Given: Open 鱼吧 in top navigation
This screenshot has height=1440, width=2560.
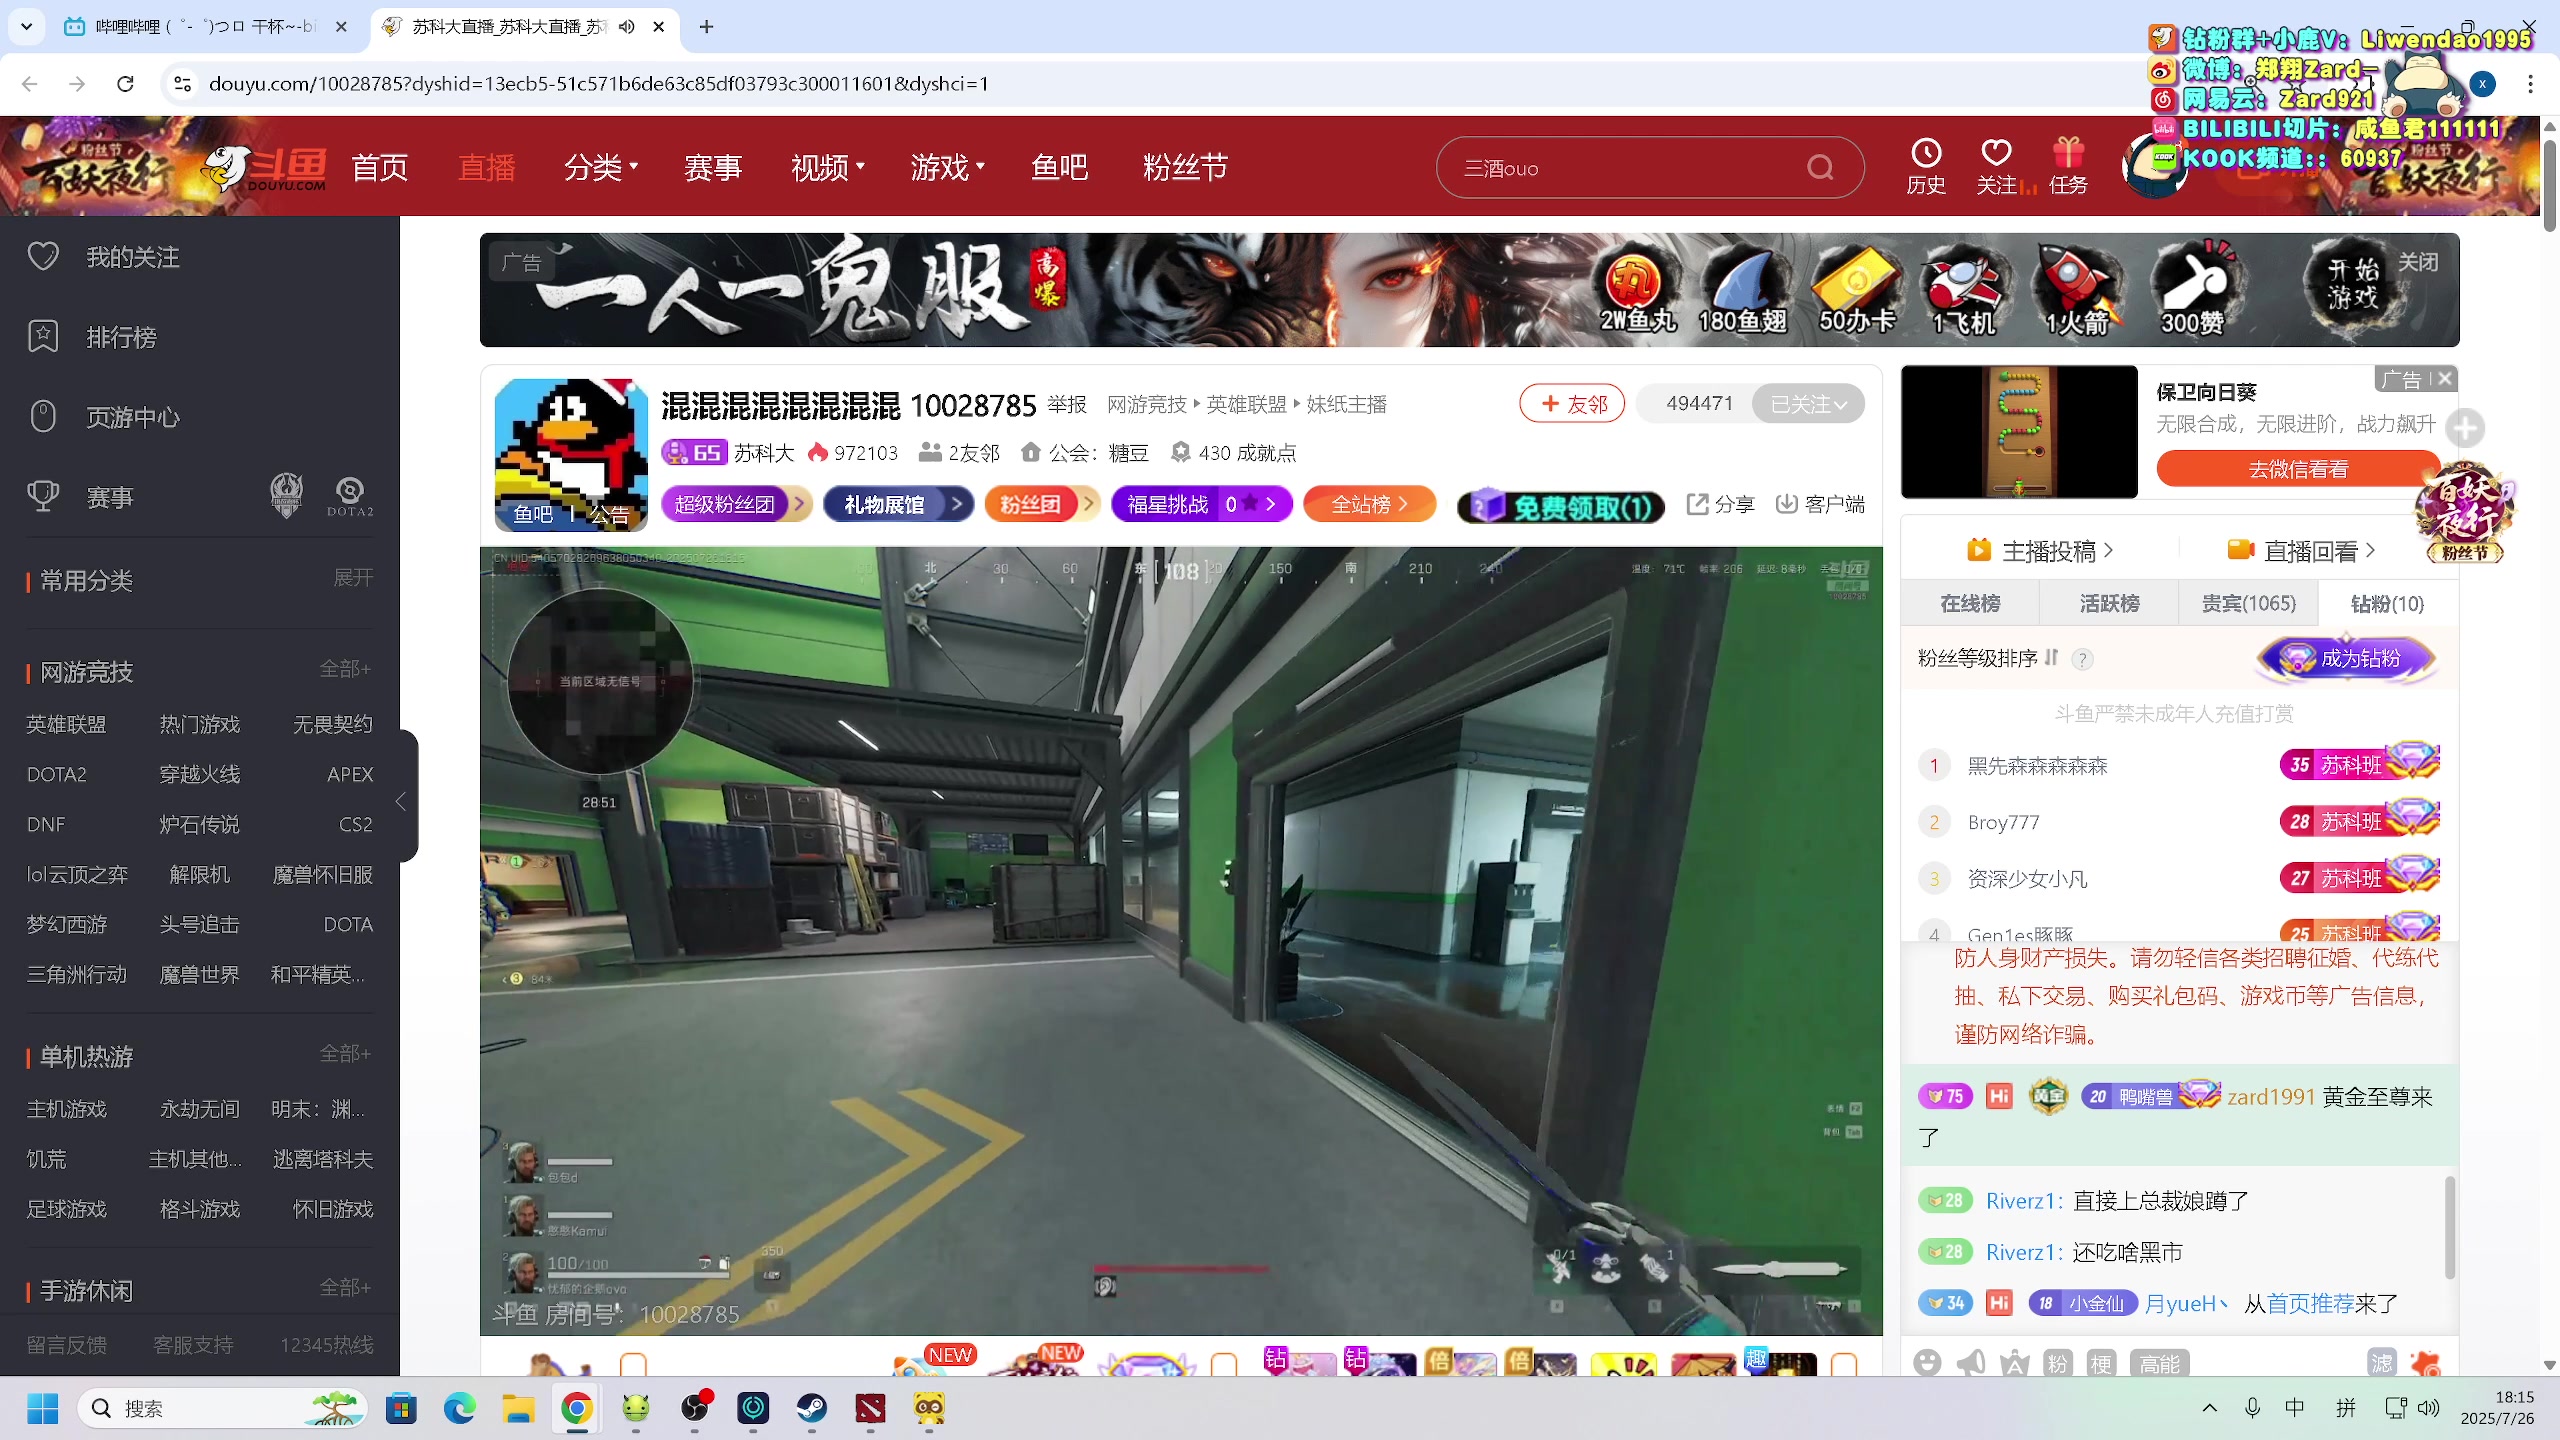Looking at the screenshot, I should point(1059,167).
